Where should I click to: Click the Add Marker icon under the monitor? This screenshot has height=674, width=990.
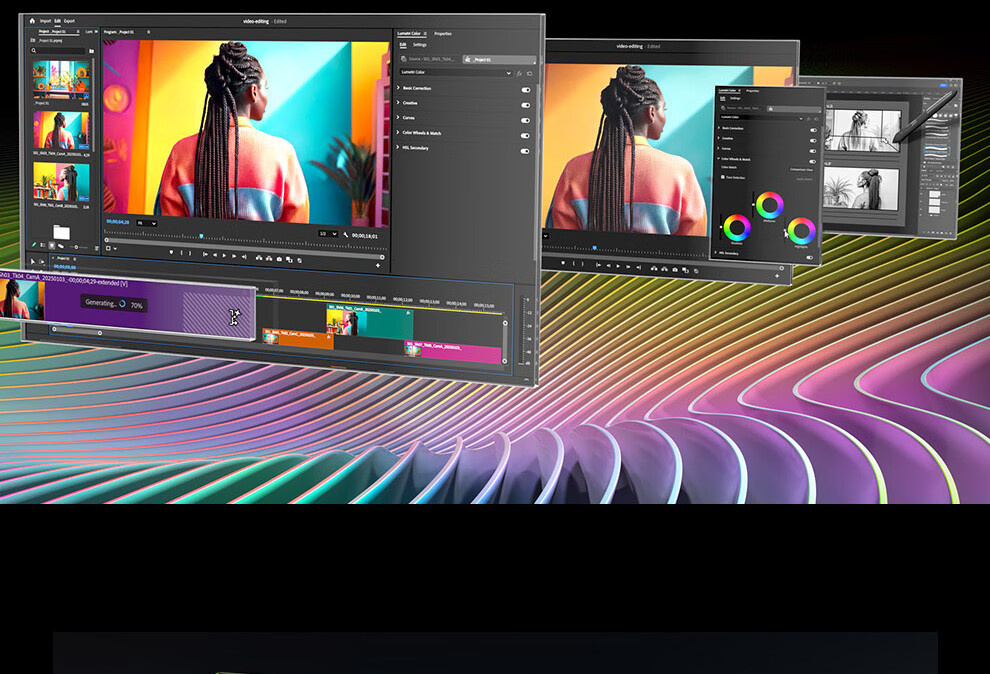pos(171,252)
